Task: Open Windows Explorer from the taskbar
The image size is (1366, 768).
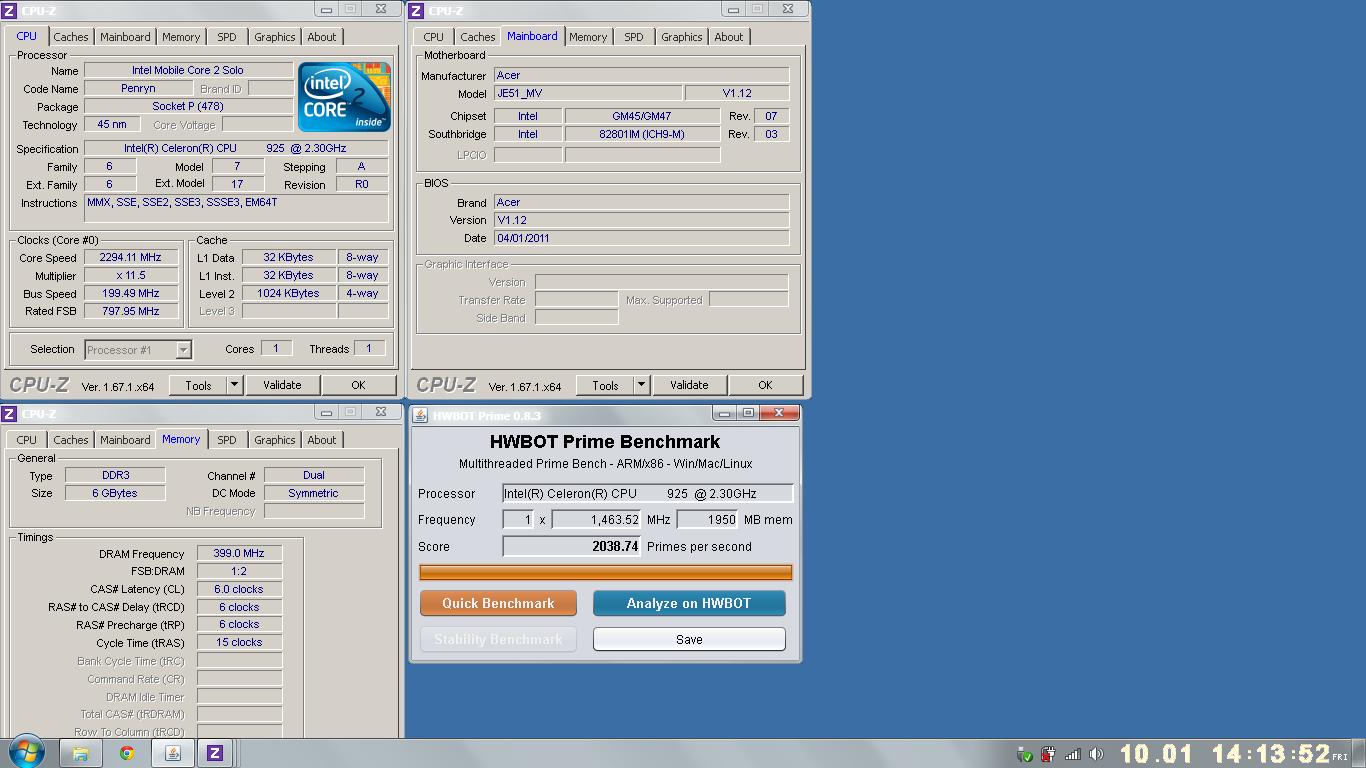Action: tap(80, 754)
